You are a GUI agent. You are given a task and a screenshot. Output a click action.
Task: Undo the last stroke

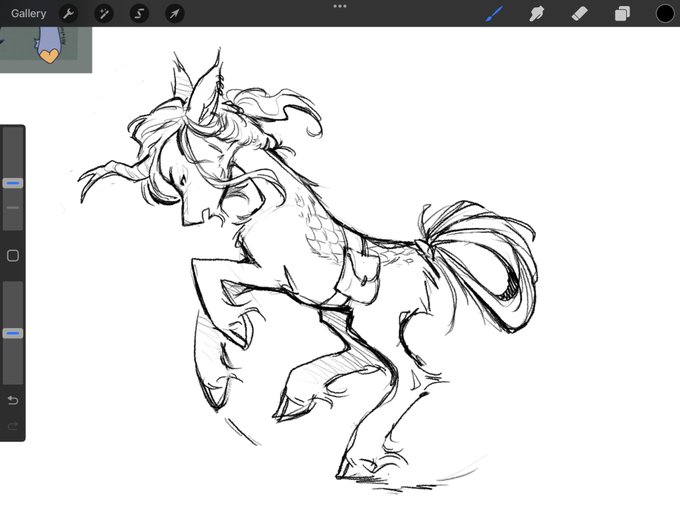pos(13,400)
